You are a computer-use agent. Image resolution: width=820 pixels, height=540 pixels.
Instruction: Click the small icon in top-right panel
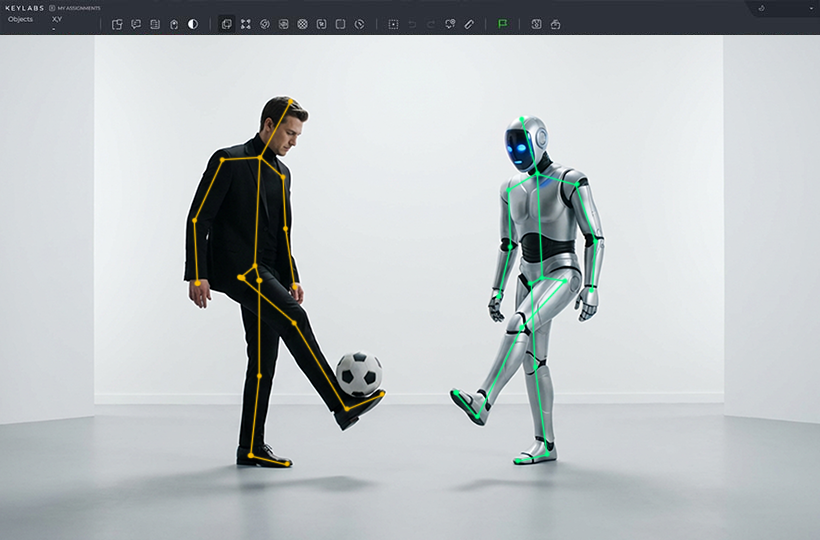[x=761, y=8]
